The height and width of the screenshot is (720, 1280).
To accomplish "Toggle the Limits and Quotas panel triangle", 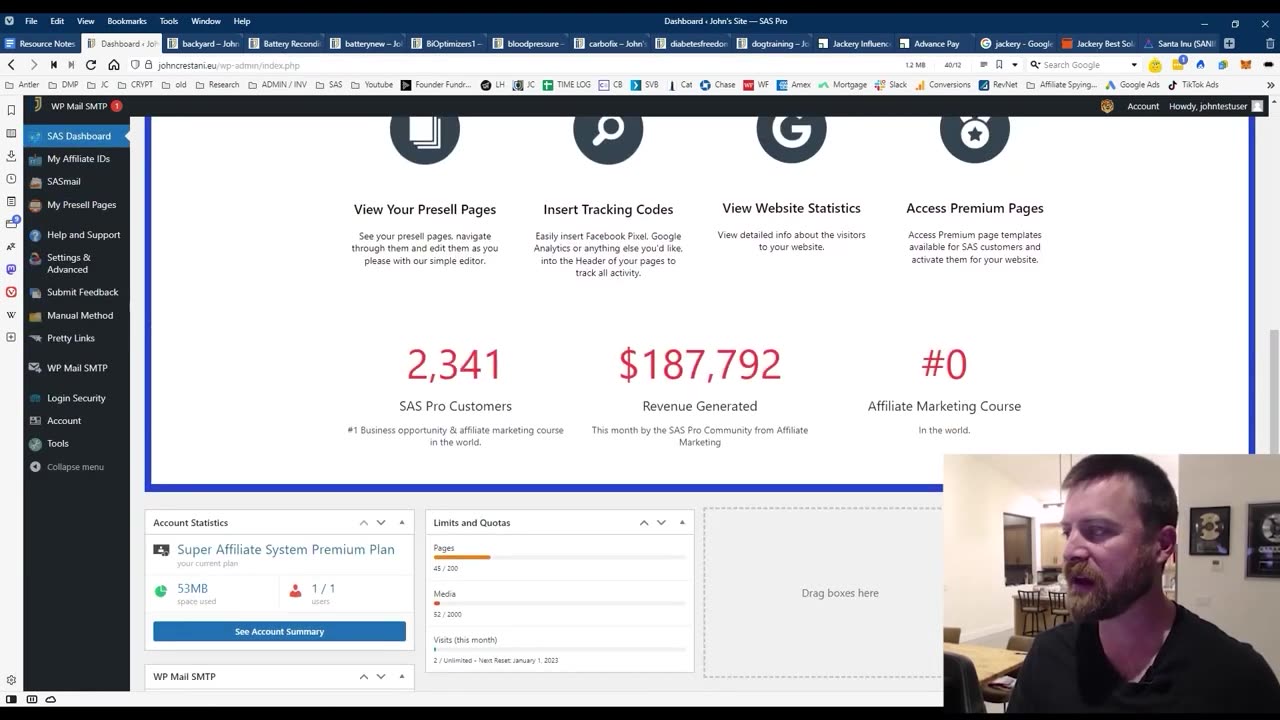I will 682,523.
